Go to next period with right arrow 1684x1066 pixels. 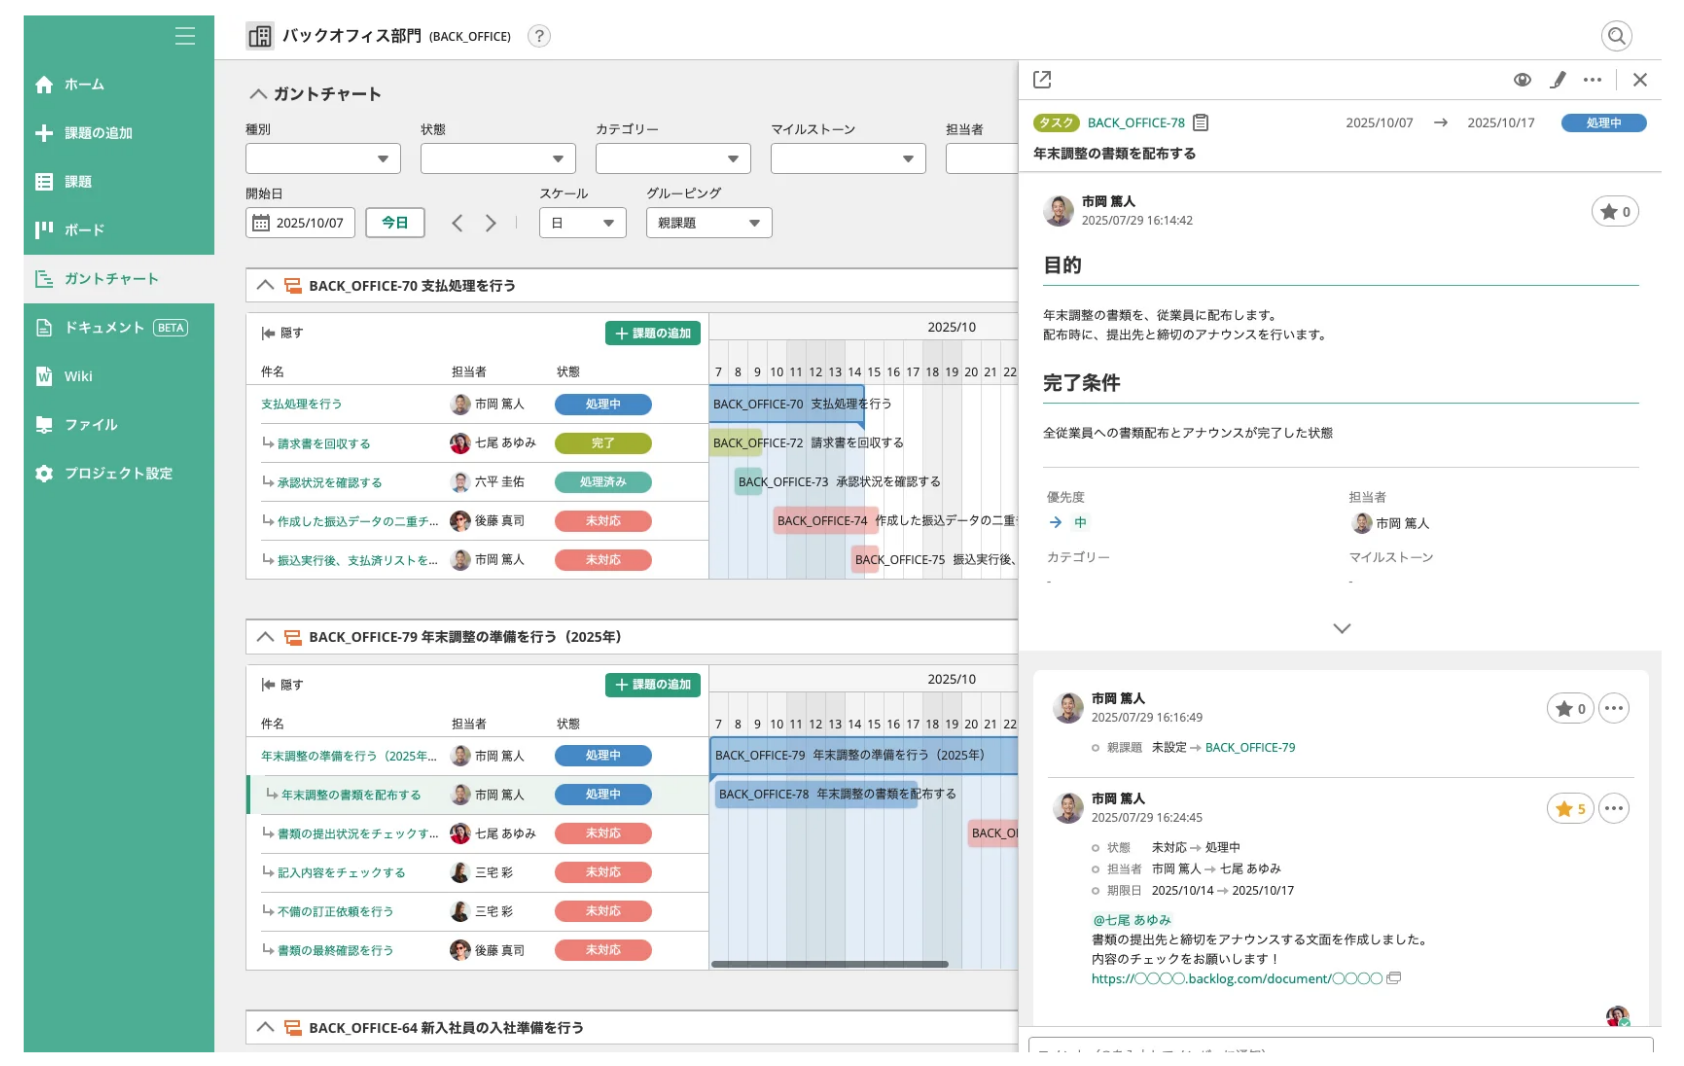point(491,223)
